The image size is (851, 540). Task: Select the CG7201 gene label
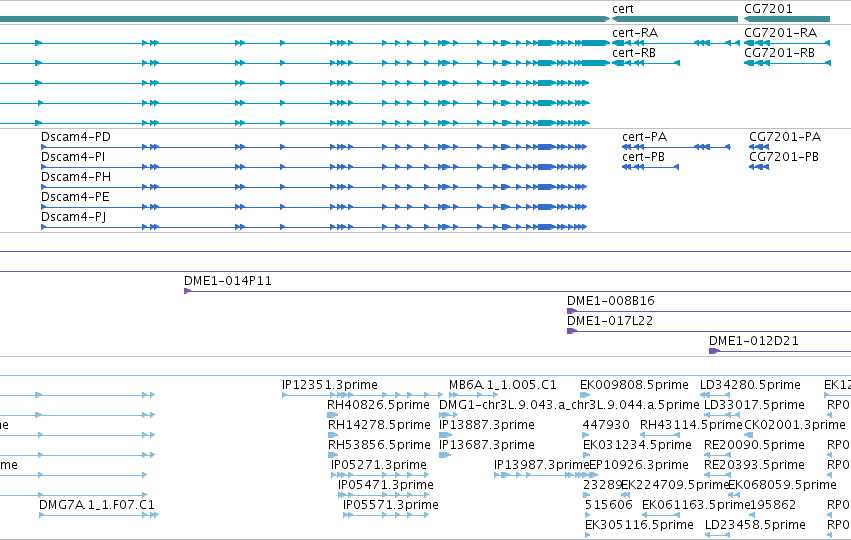(768, 9)
